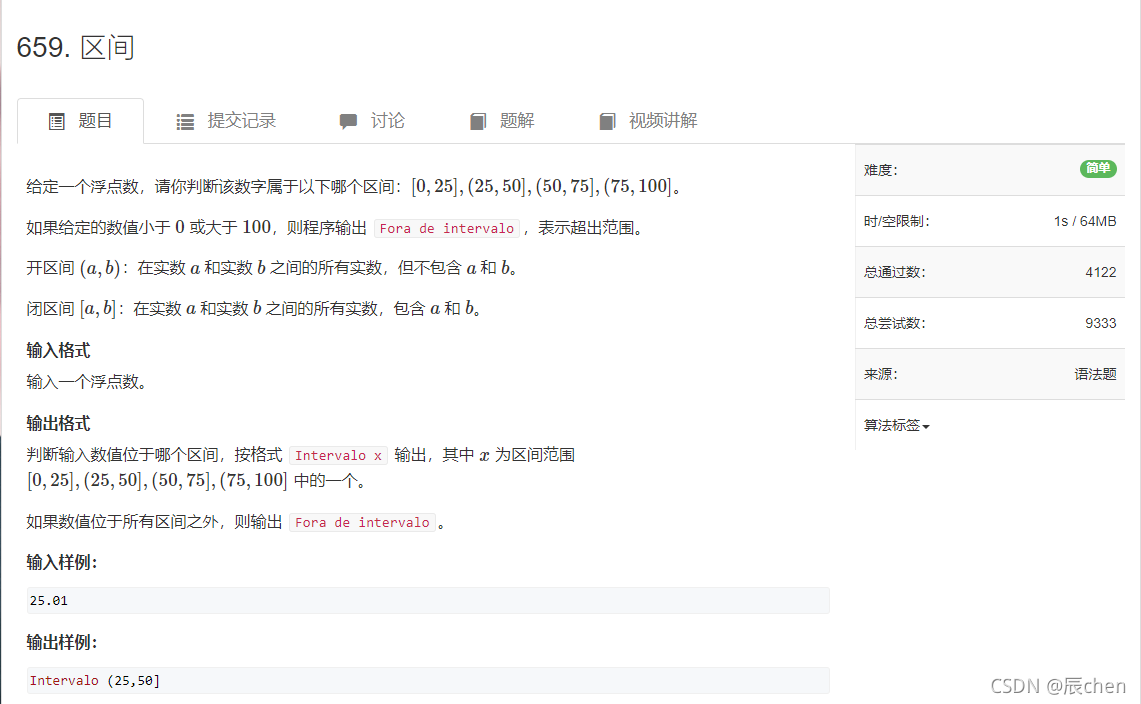Click the sample input 25.01 code box
Image resolution: width=1141 pixels, height=704 pixels.
[x=428, y=601]
